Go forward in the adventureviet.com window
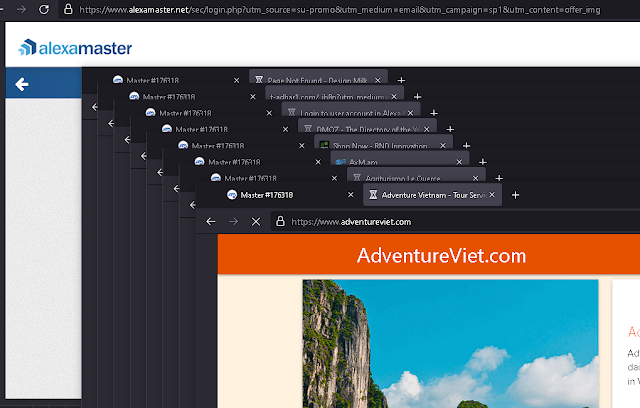This screenshot has height=408, width=640. [x=233, y=222]
